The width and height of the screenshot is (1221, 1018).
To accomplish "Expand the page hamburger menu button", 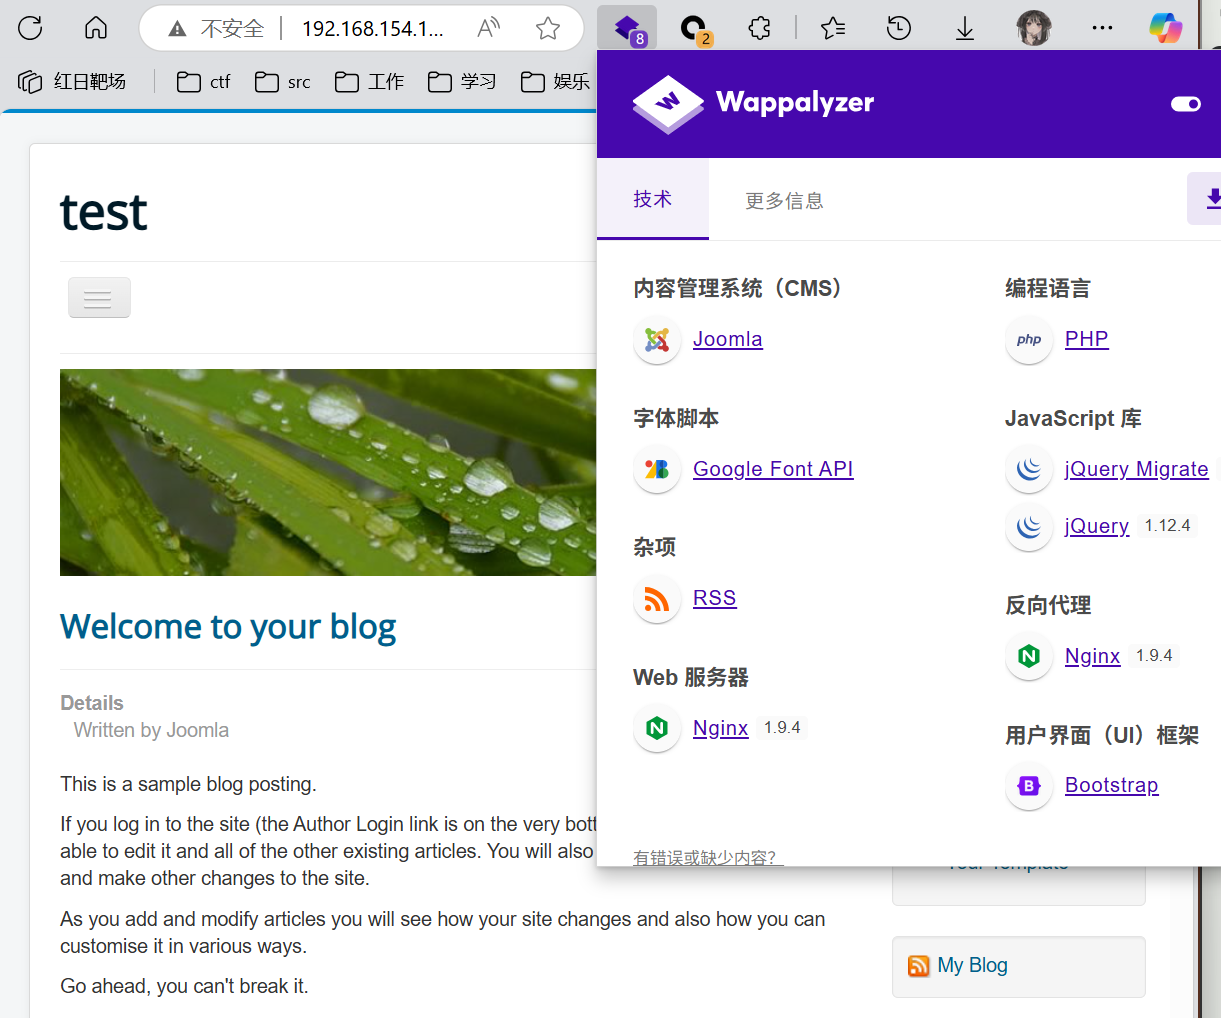I will [x=99, y=298].
